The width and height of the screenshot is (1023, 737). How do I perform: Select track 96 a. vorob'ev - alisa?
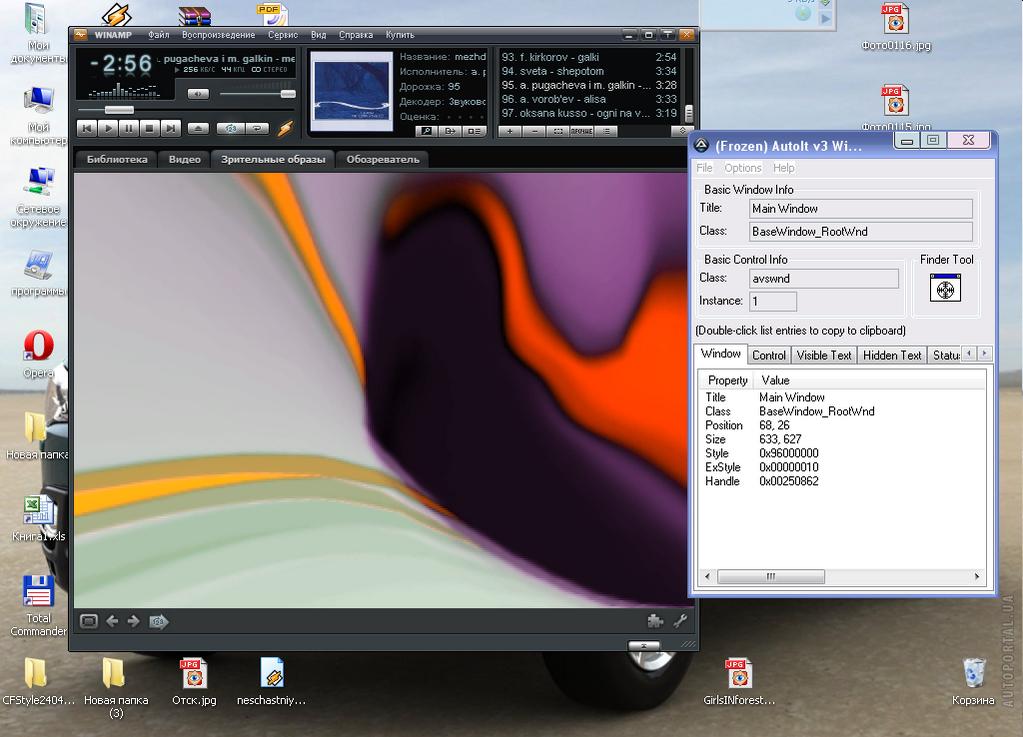pyautogui.click(x=568, y=99)
